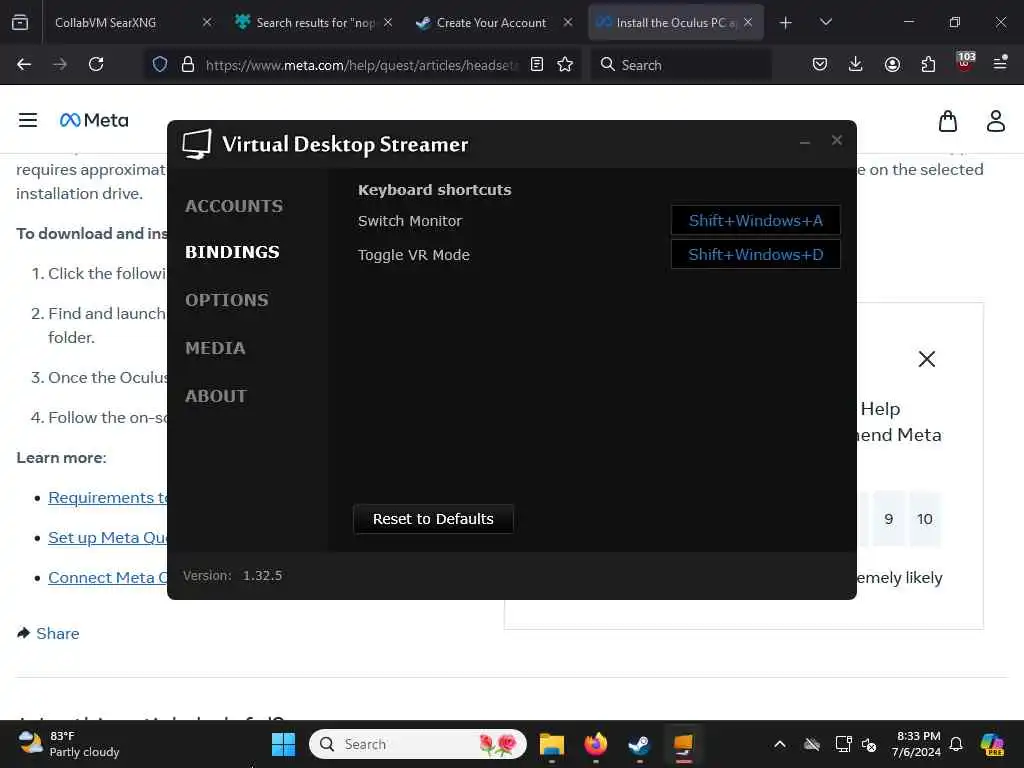Toggle reader view icon
This screenshot has height=768, width=1024.
537,64
